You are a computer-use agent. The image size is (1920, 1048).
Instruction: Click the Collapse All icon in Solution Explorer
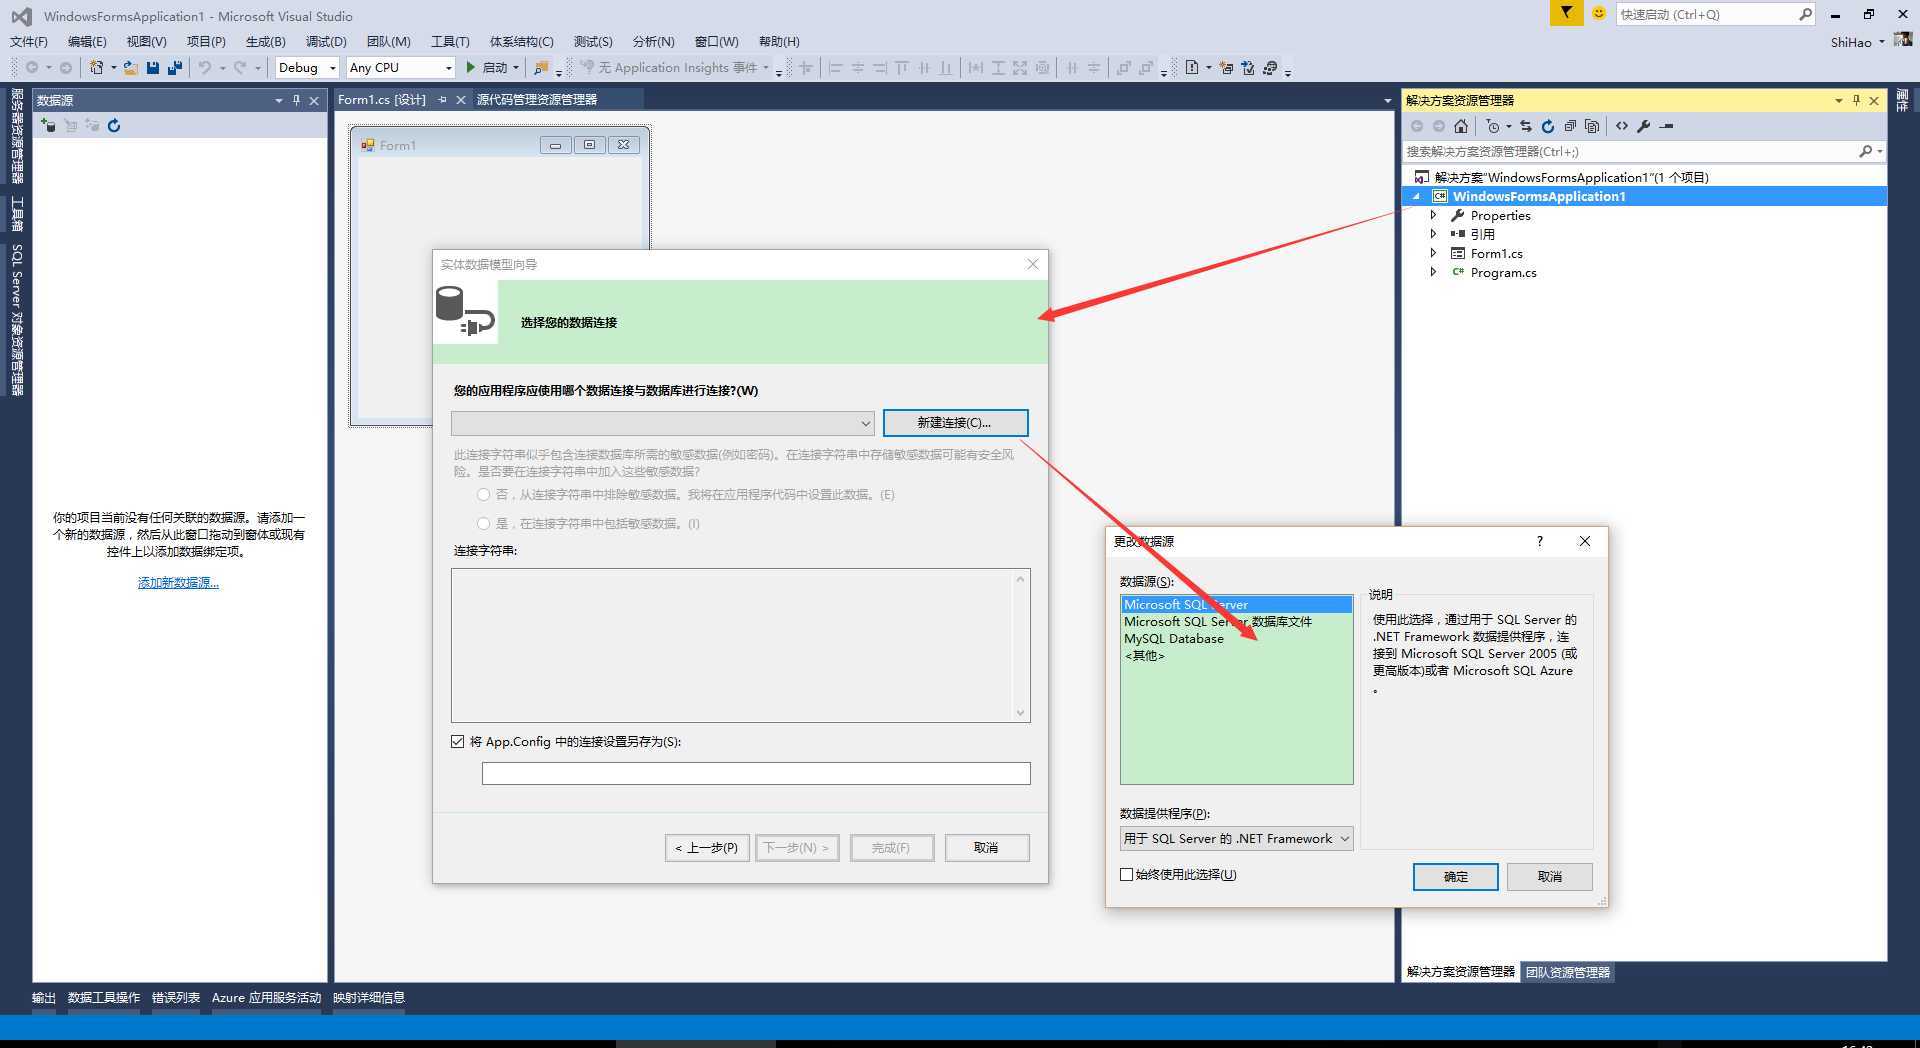click(1570, 126)
